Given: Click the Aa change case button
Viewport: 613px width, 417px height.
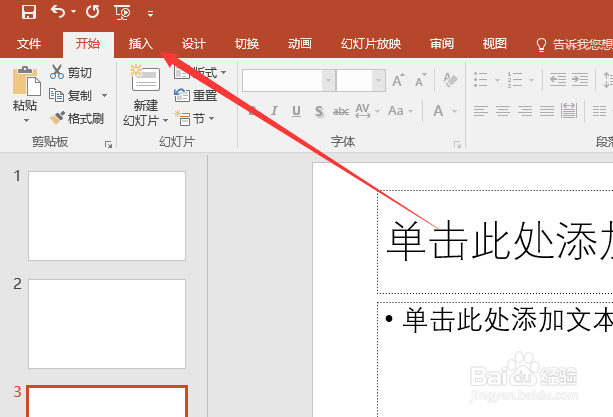Looking at the screenshot, I should 396,111.
